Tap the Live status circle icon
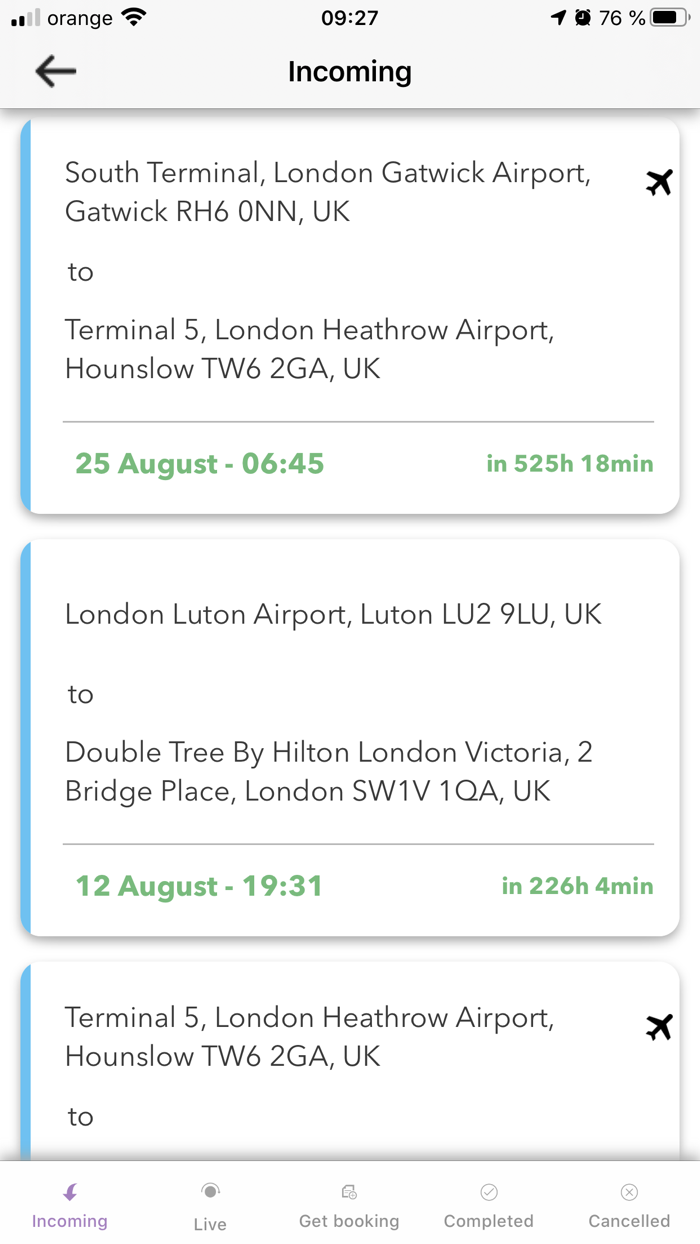Screen dimensions: 700x1244 tap(209, 1190)
